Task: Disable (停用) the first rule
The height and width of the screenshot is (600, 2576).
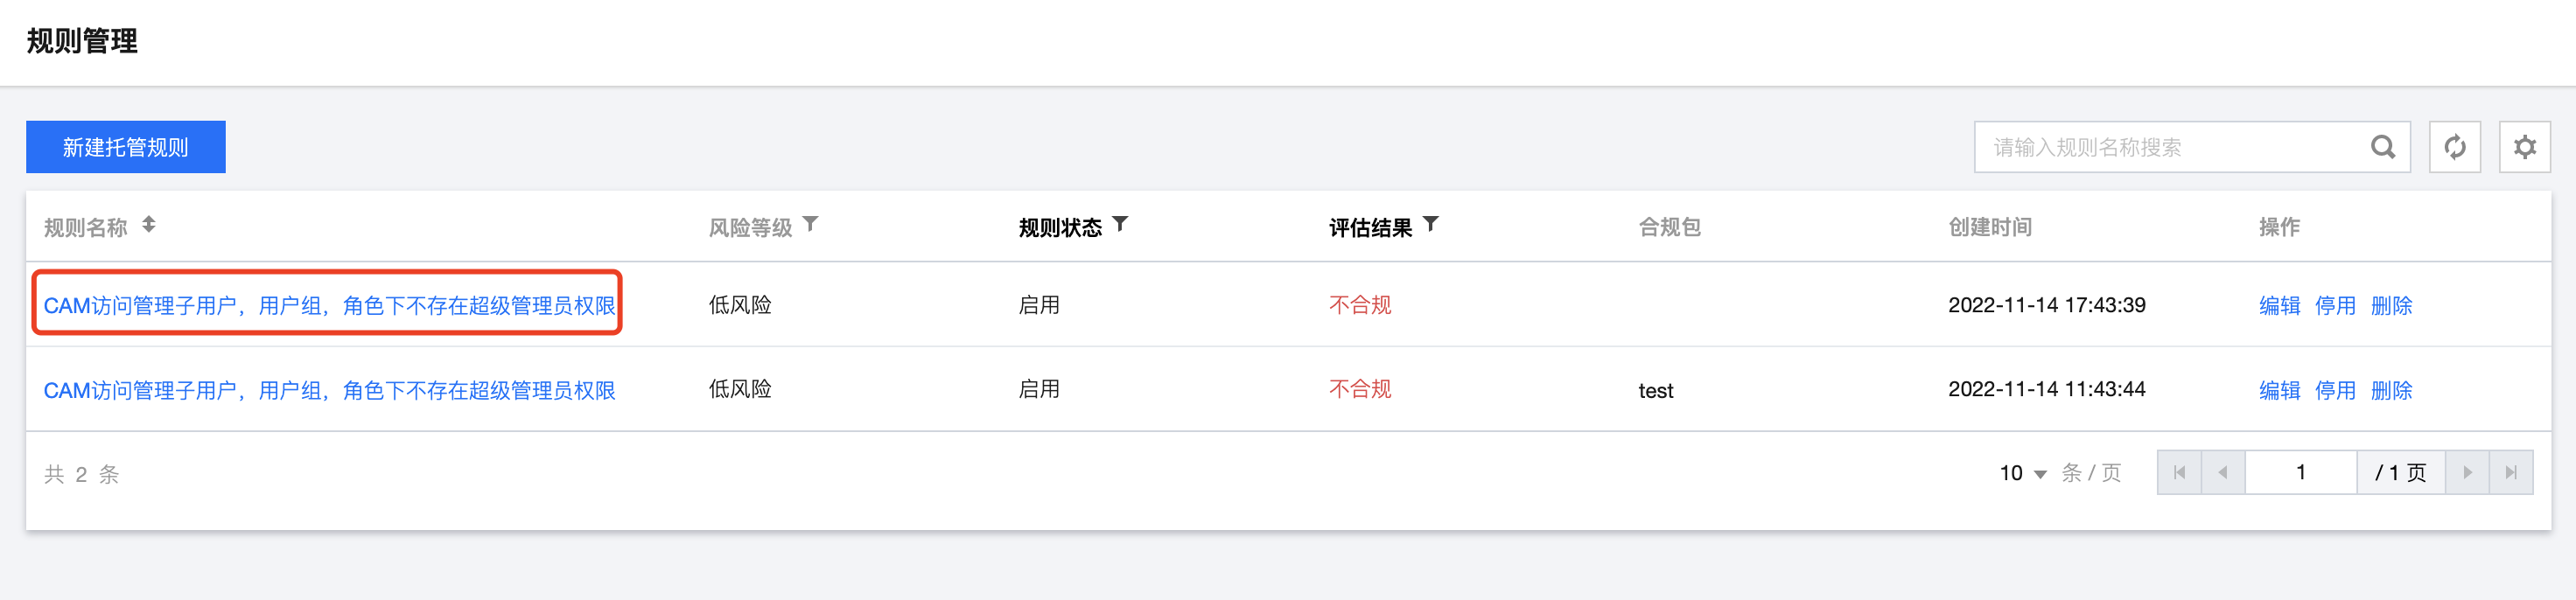Action: (x=2335, y=305)
